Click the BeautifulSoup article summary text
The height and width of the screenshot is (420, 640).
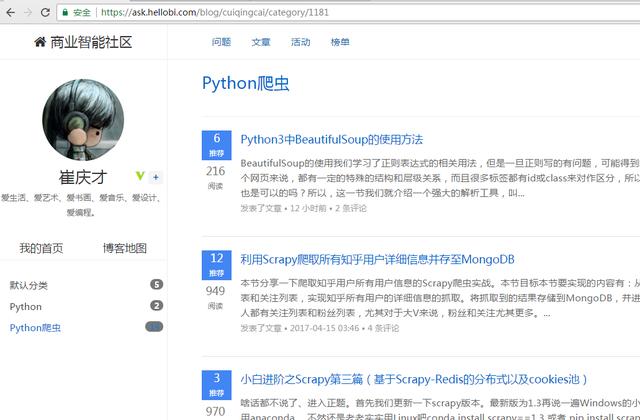pyautogui.click(x=440, y=178)
